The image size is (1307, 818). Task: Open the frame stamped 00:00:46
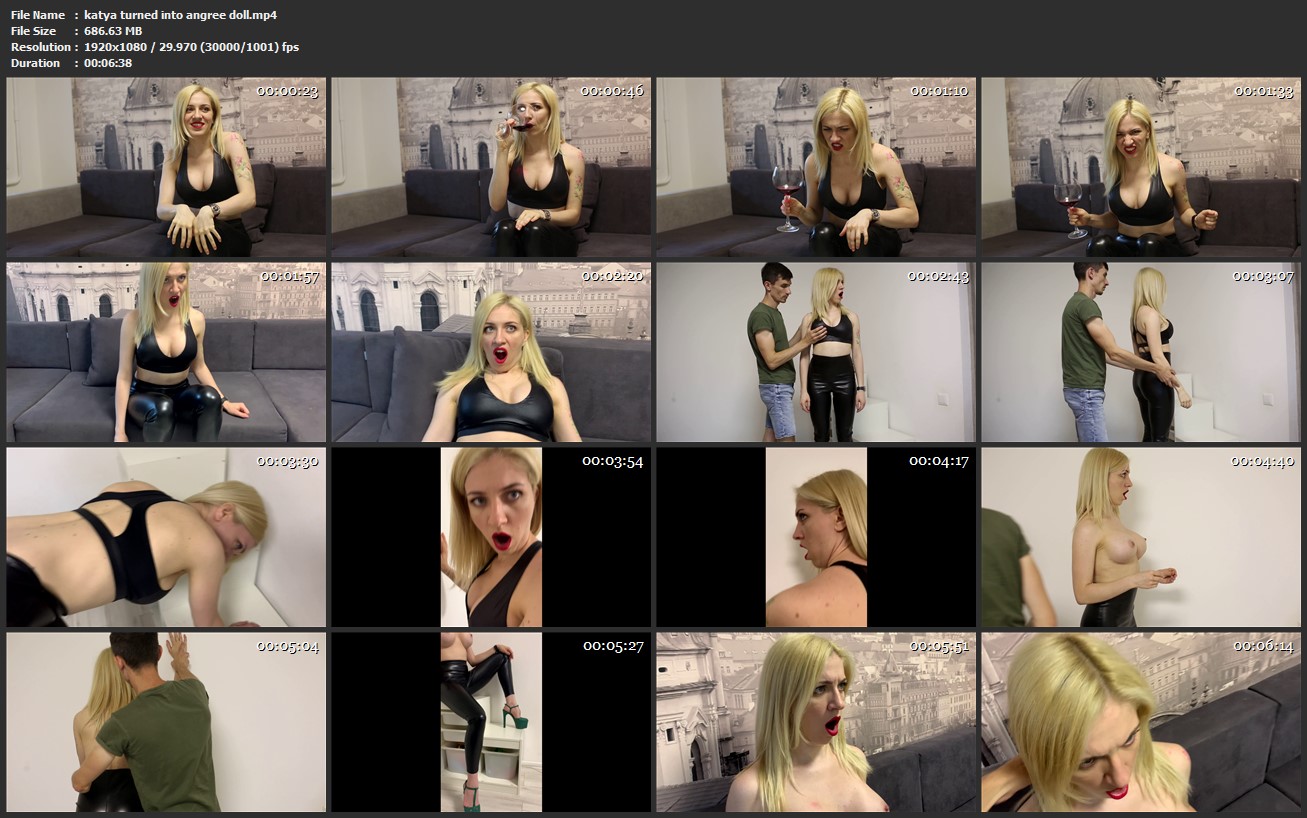[491, 168]
